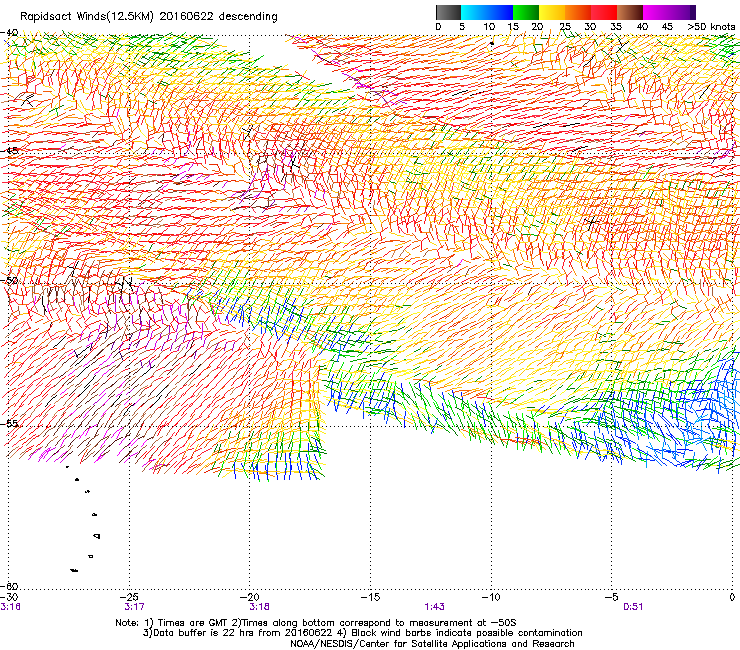The image size is (740, 650).
Task: Click the '-10' longitude label
Action: (x=491, y=597)
